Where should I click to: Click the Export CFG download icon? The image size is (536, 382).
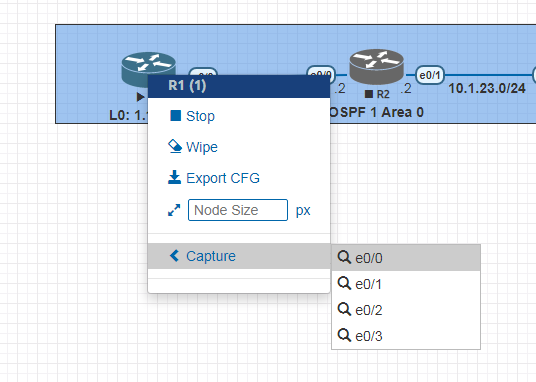point(174,177)
